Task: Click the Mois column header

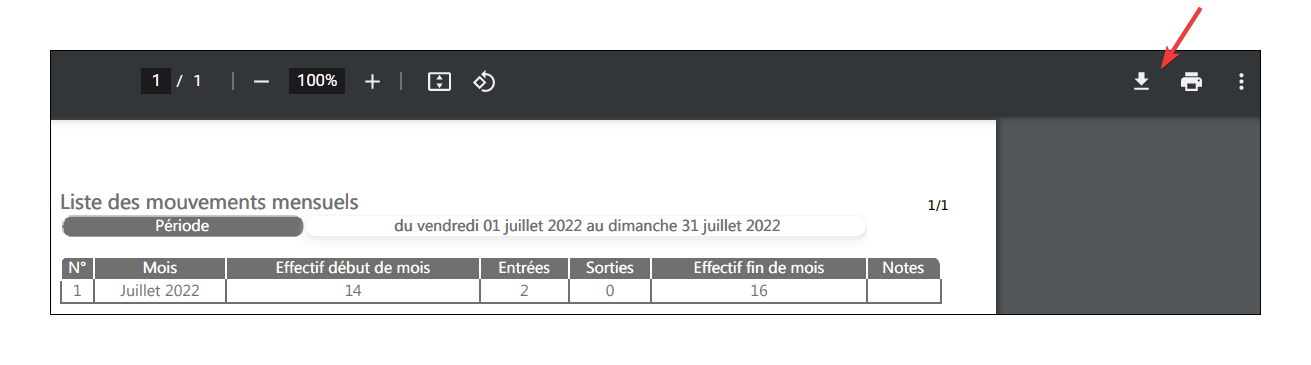Action: tap(160, 268)
